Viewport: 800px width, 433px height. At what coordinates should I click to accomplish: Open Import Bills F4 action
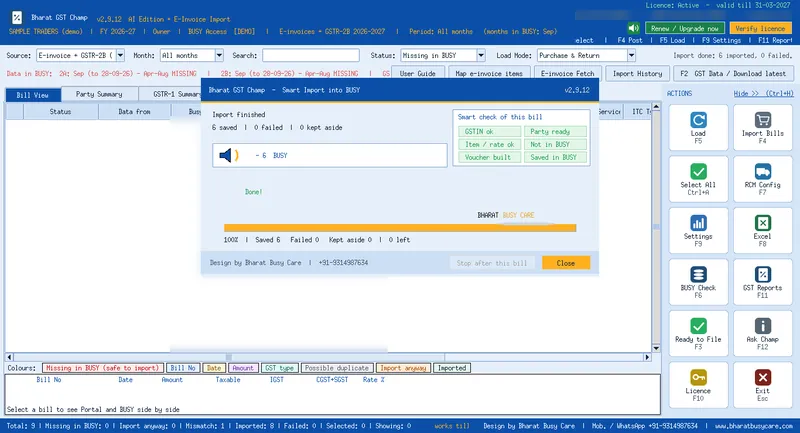pyautogui.click(x=762, y=128)
